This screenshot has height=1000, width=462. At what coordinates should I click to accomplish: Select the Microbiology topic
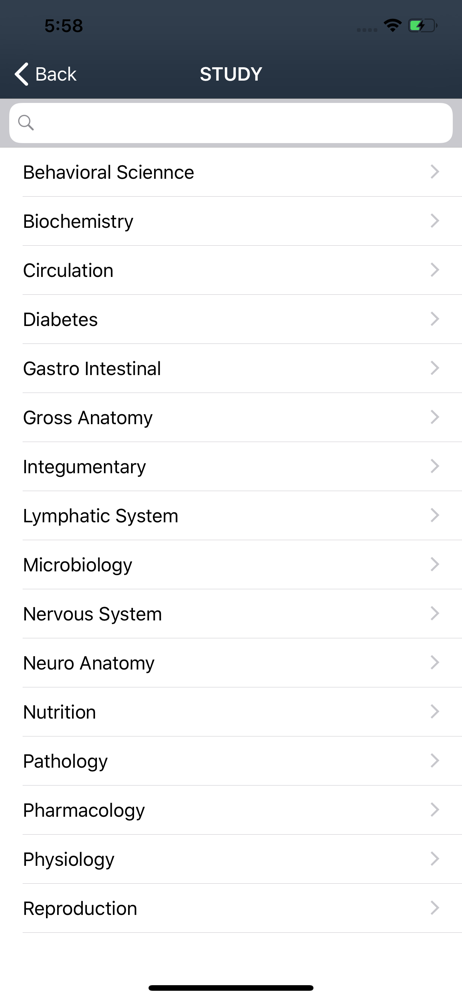231,564
